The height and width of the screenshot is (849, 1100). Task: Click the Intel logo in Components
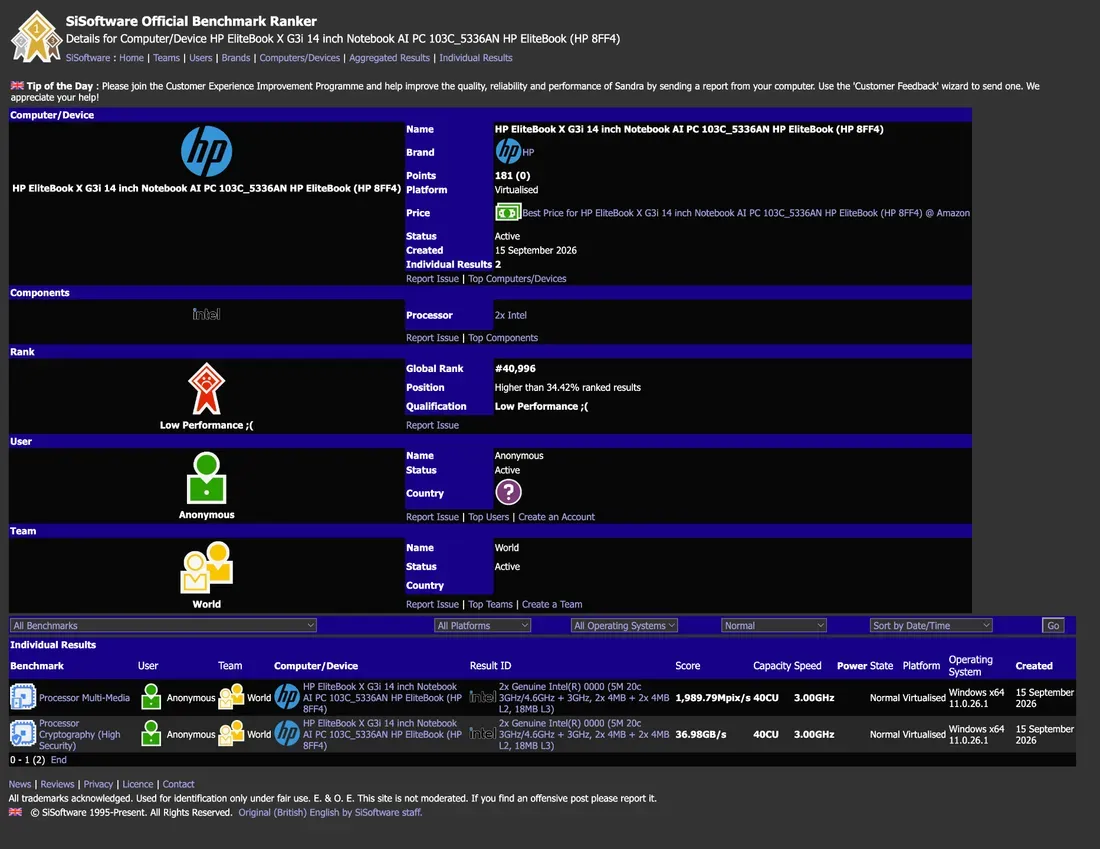pos(206,314)
